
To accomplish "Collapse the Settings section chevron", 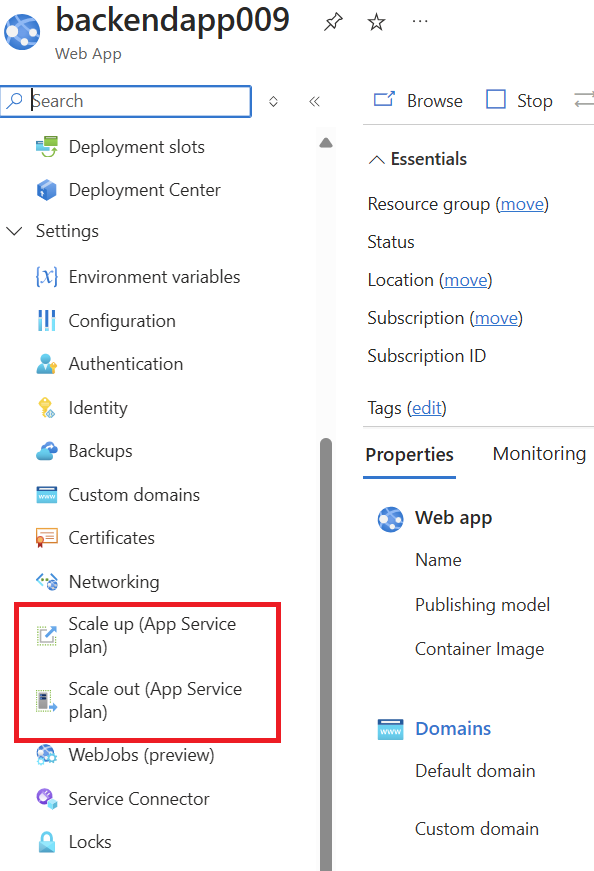I will click(14, 231).
